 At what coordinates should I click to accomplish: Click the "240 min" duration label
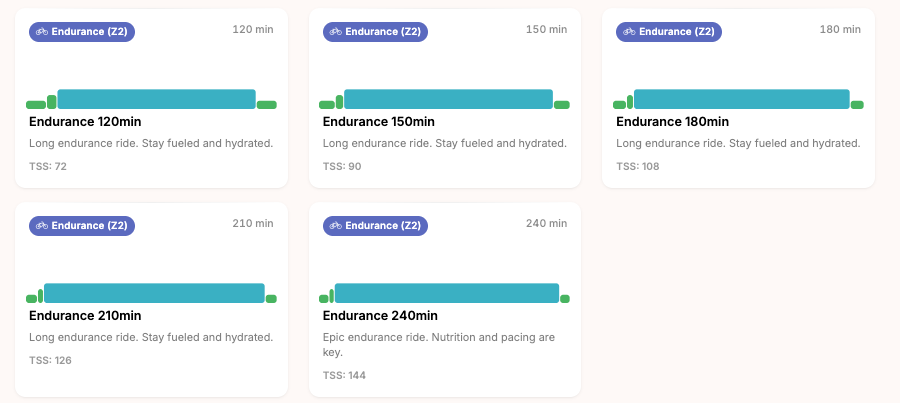click(x=546, y=223)
